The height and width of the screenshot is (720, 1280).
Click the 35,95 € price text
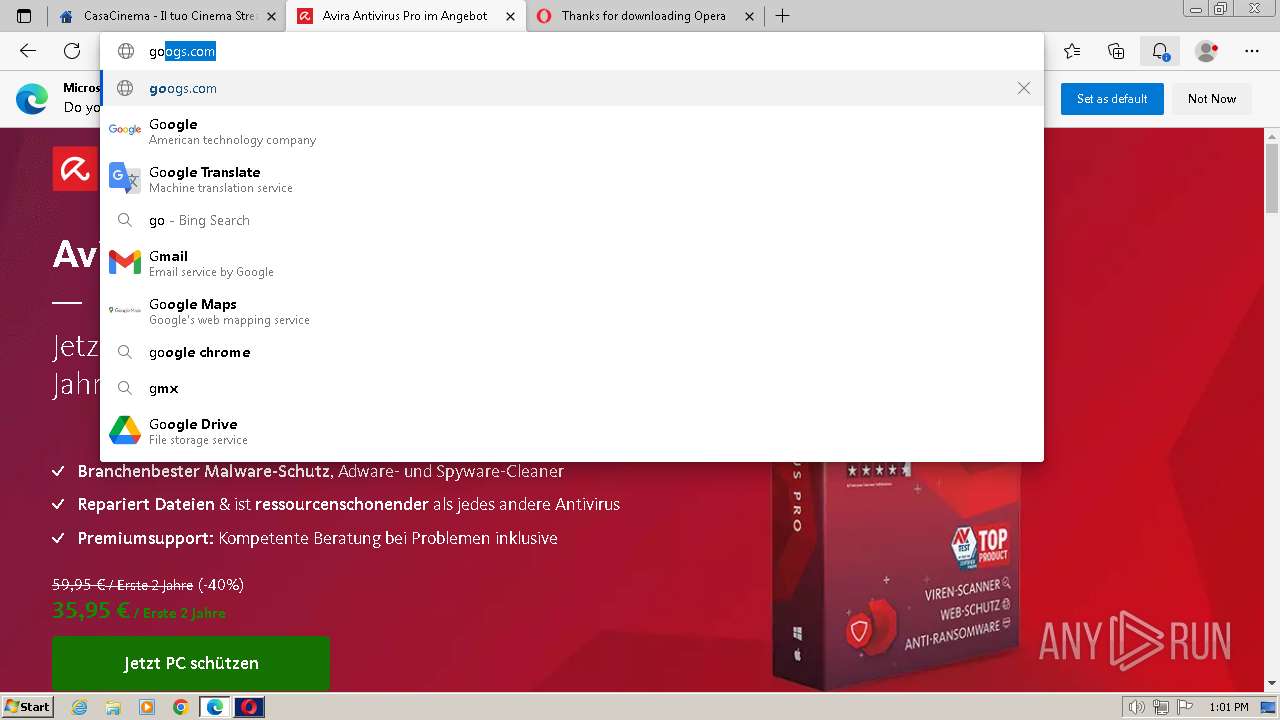pos(91,610)
